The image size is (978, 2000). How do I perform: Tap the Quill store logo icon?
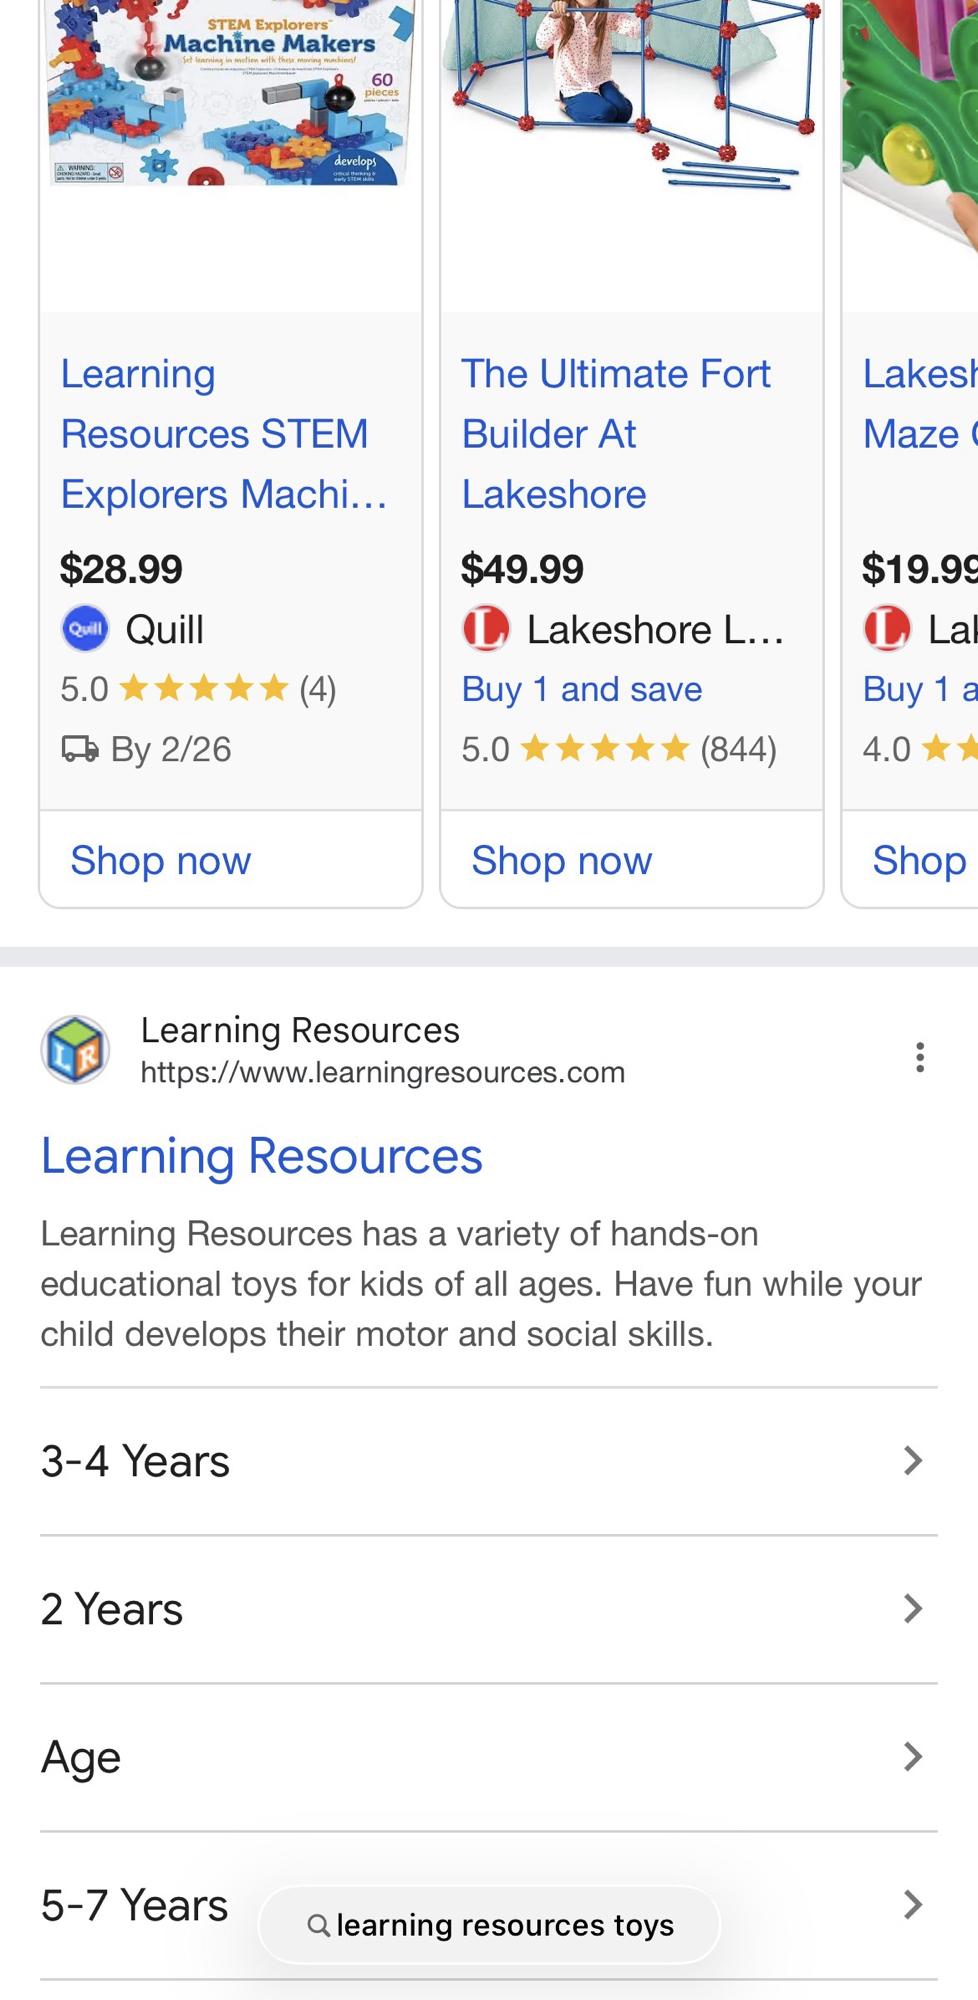(85, 630)
